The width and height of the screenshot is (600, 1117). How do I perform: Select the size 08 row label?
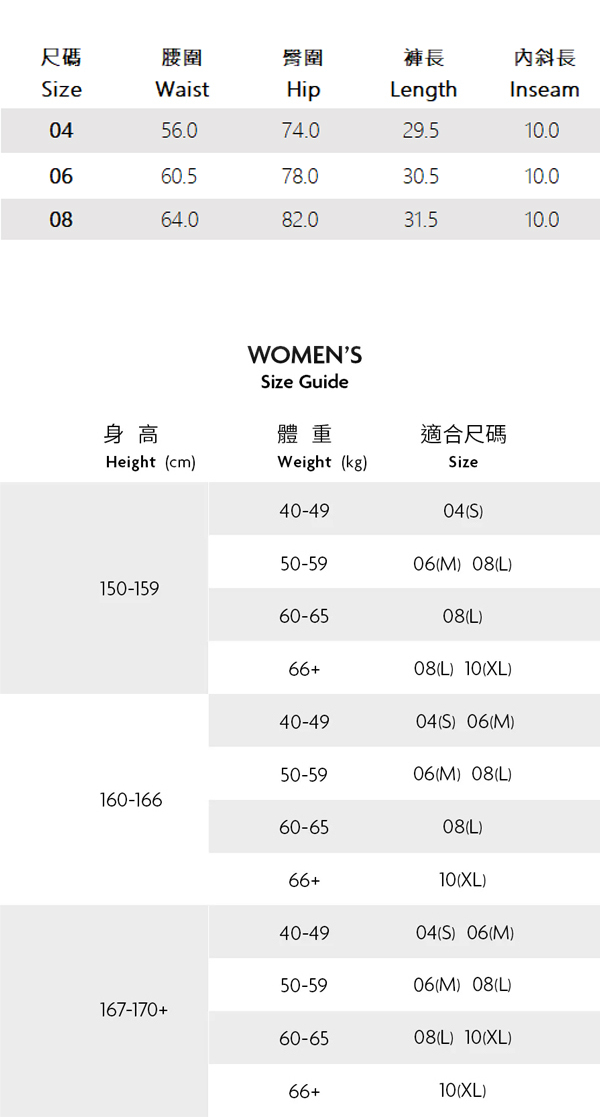click(x=61, y=220)
